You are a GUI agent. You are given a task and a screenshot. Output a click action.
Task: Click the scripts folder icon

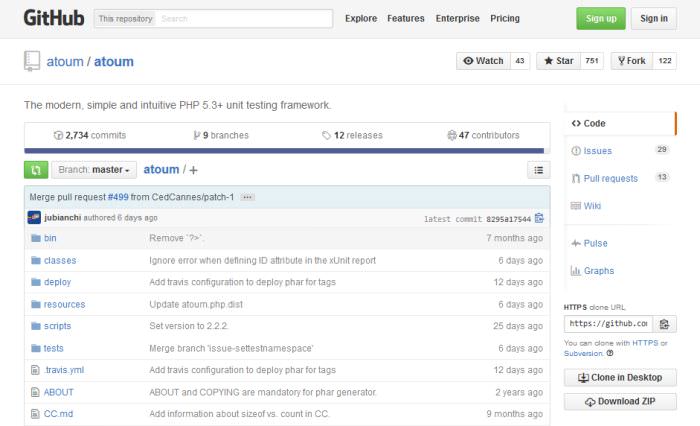36,326
